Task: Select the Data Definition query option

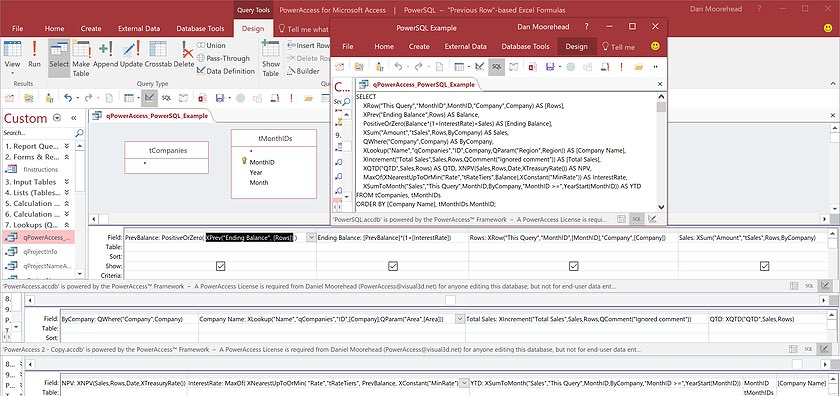Action: point(226,71)
